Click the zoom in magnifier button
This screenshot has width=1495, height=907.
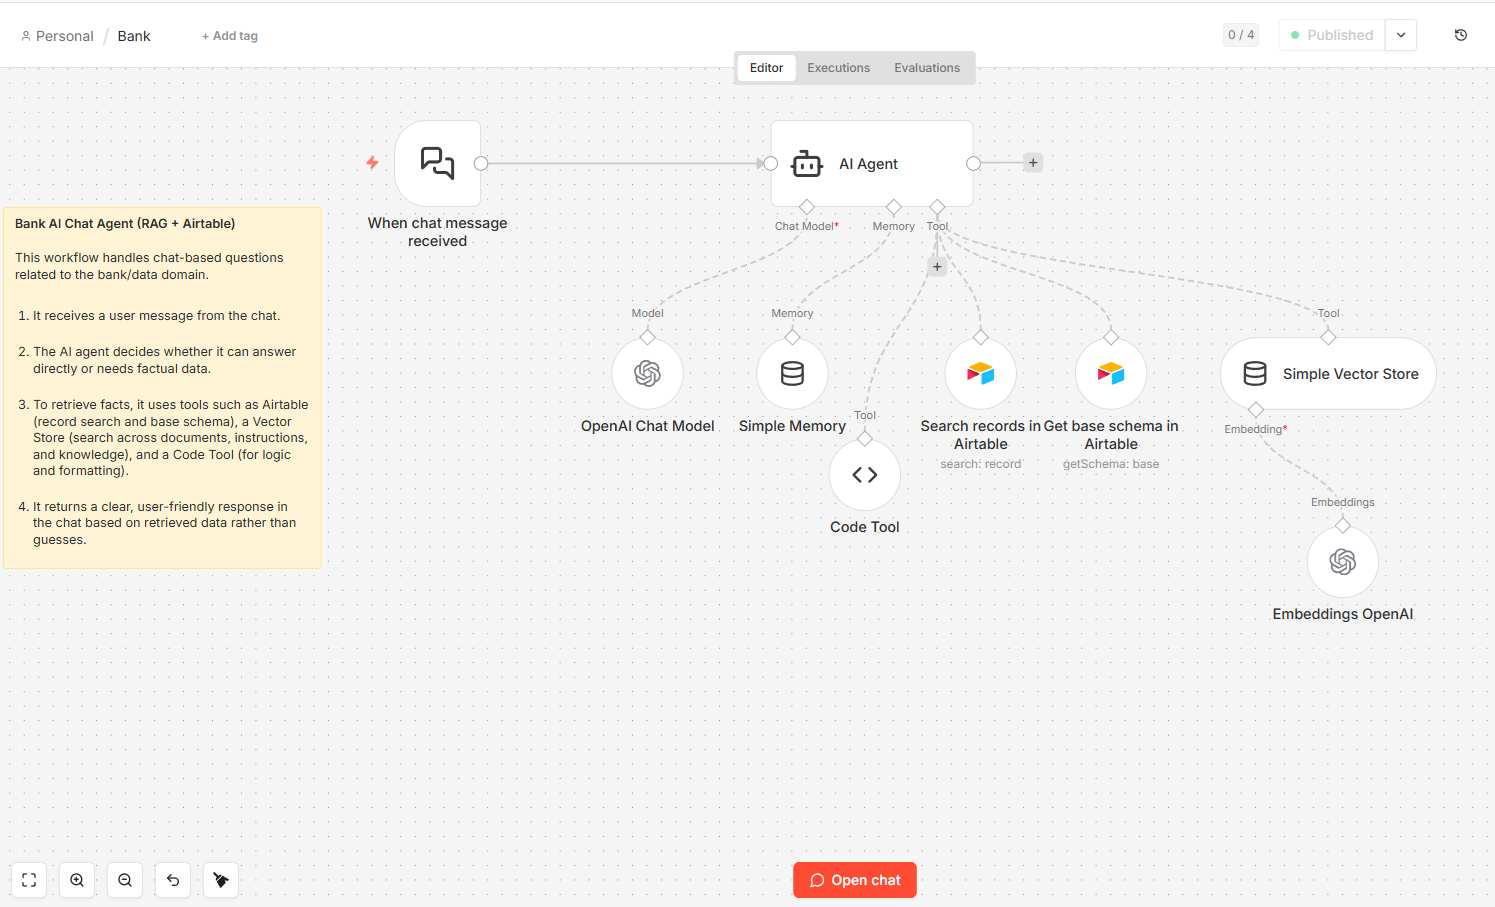(x=77, y=880)
